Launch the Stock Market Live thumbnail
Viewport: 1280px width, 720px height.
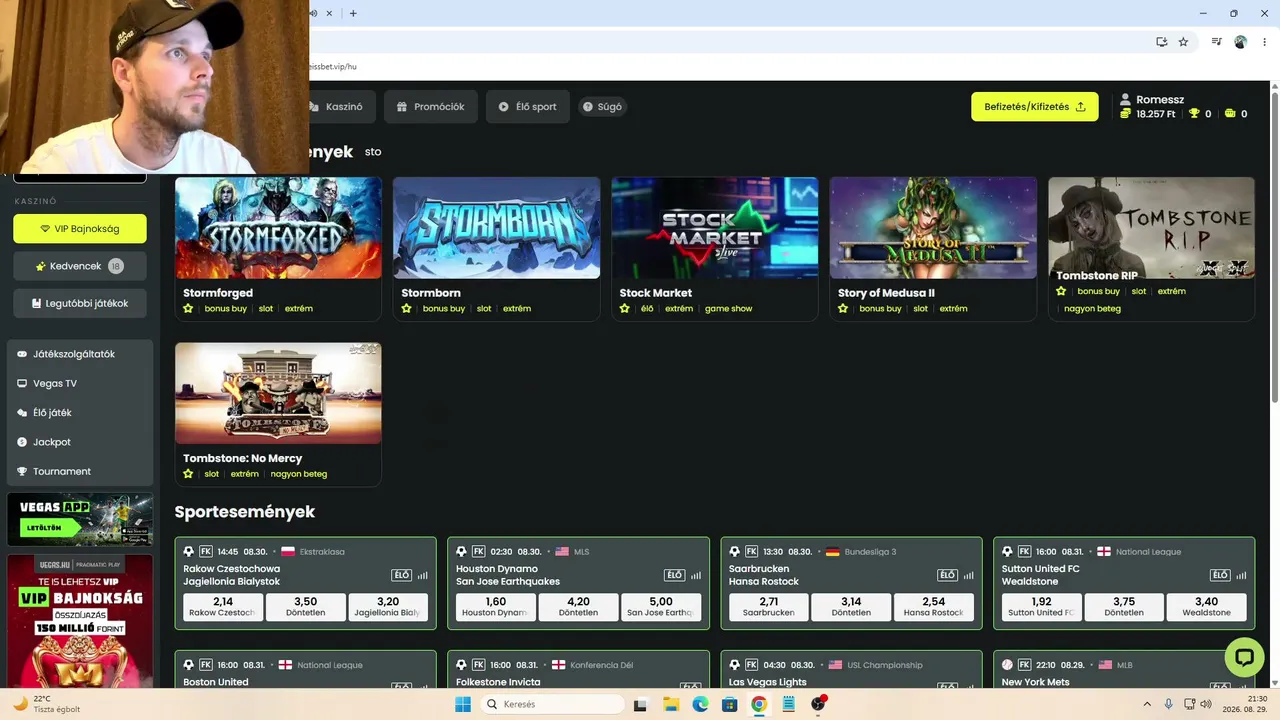click(715, 228)
